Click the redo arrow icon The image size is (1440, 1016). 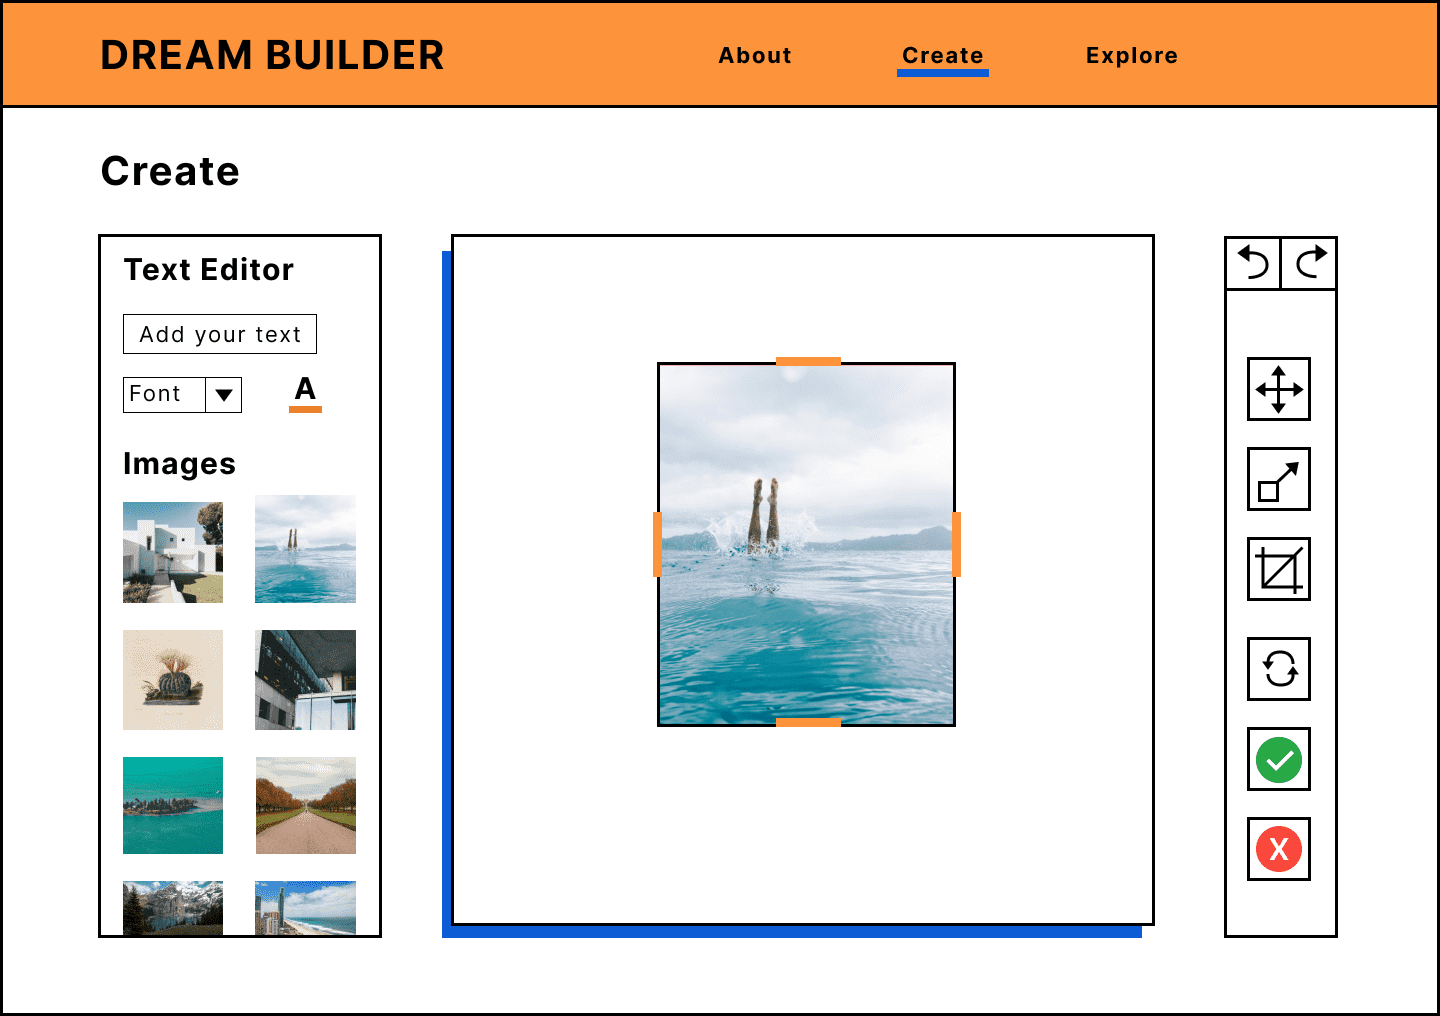pyautogui.click(x=1310, y=264)
